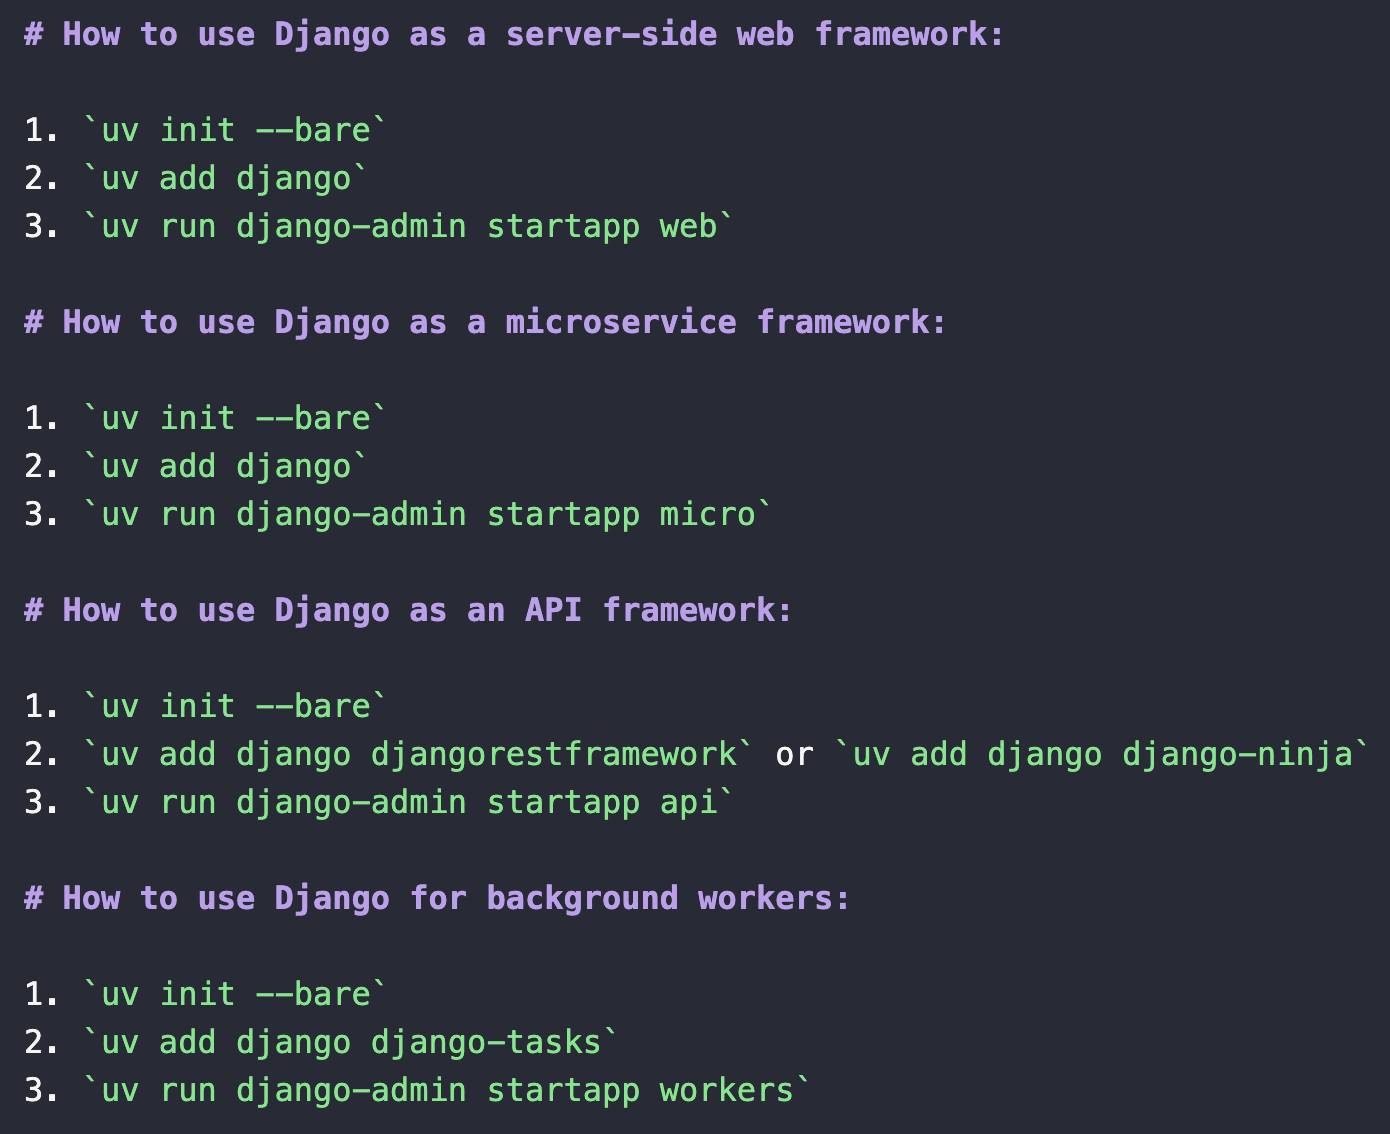Click the "startapp api" command line
1390x1134 pixels.
click(408, 802)
